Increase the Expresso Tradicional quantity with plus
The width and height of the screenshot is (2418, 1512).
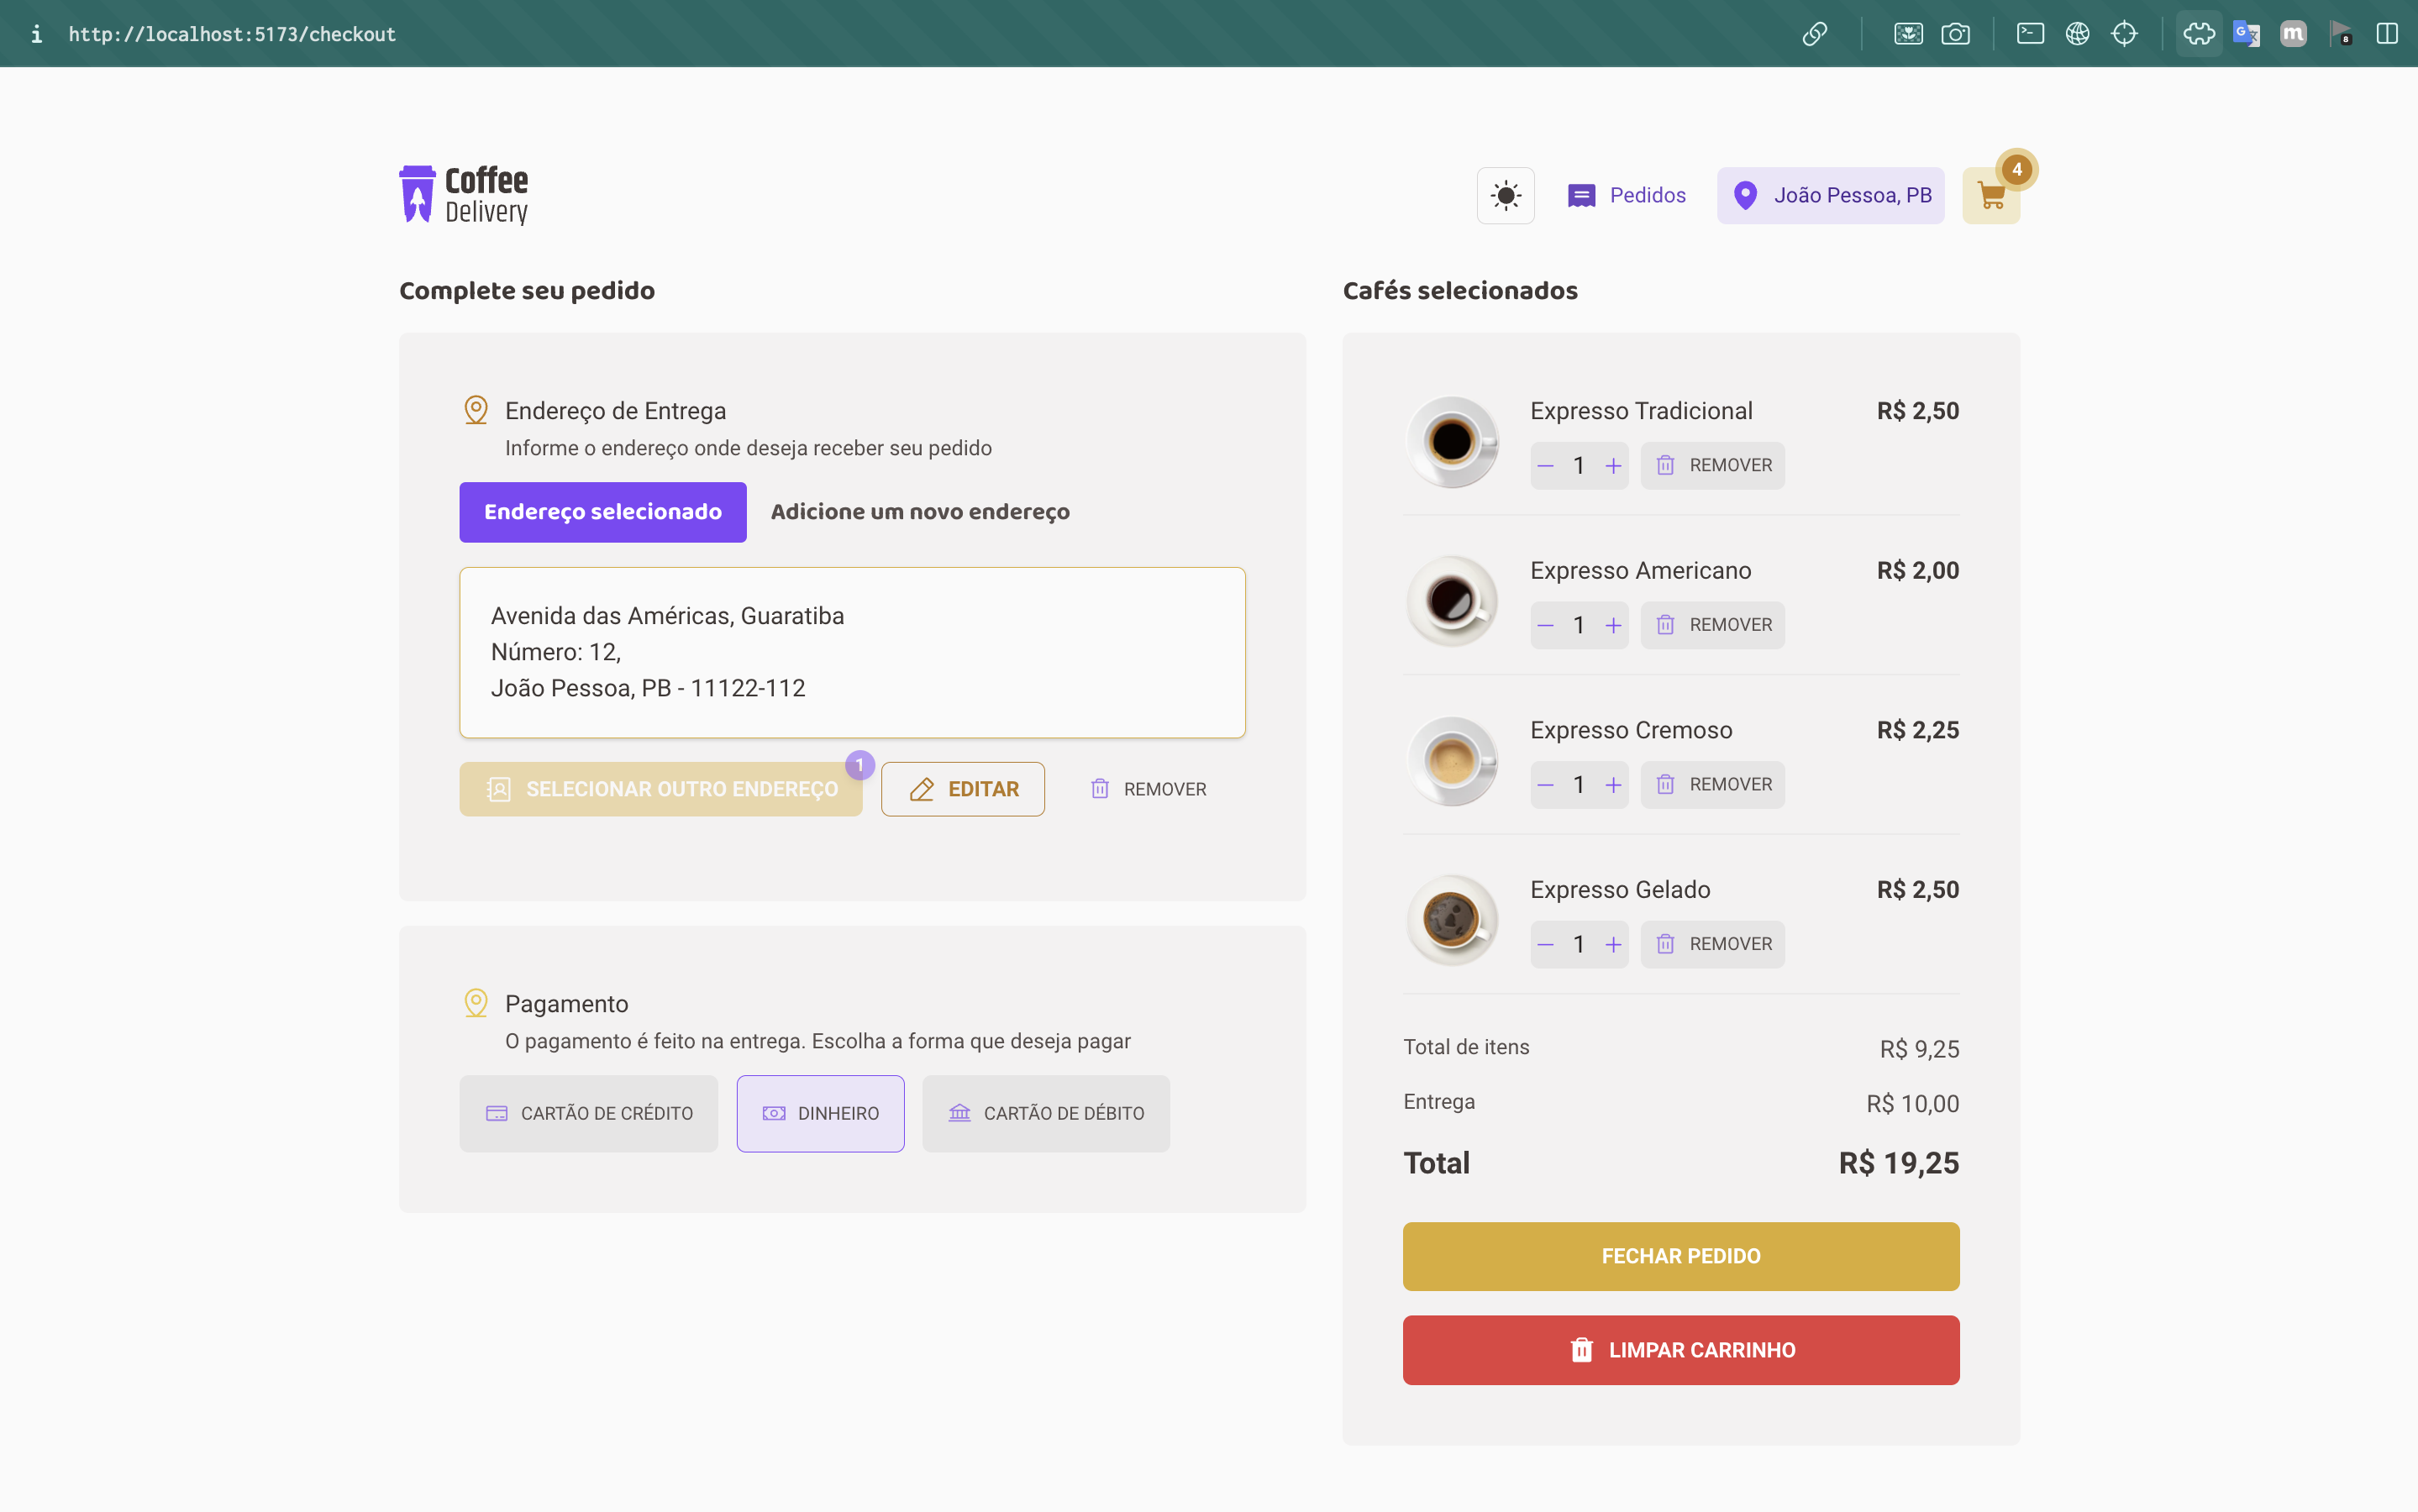(1613, 466)
